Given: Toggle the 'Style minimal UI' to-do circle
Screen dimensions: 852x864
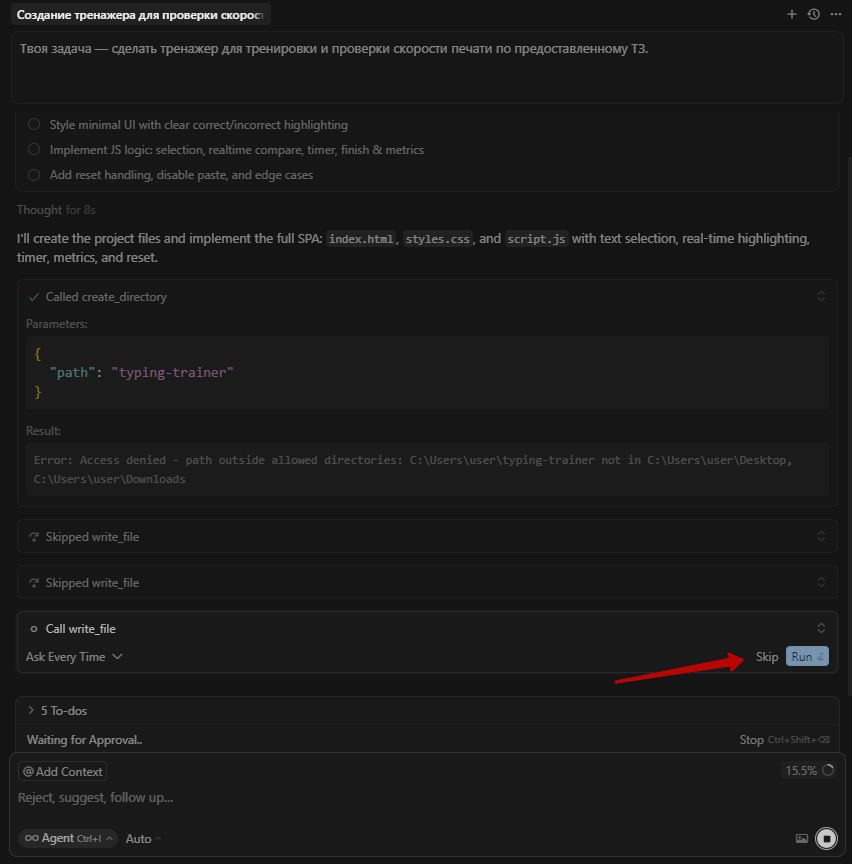Looking at the screenshot, I should (34, 125).
